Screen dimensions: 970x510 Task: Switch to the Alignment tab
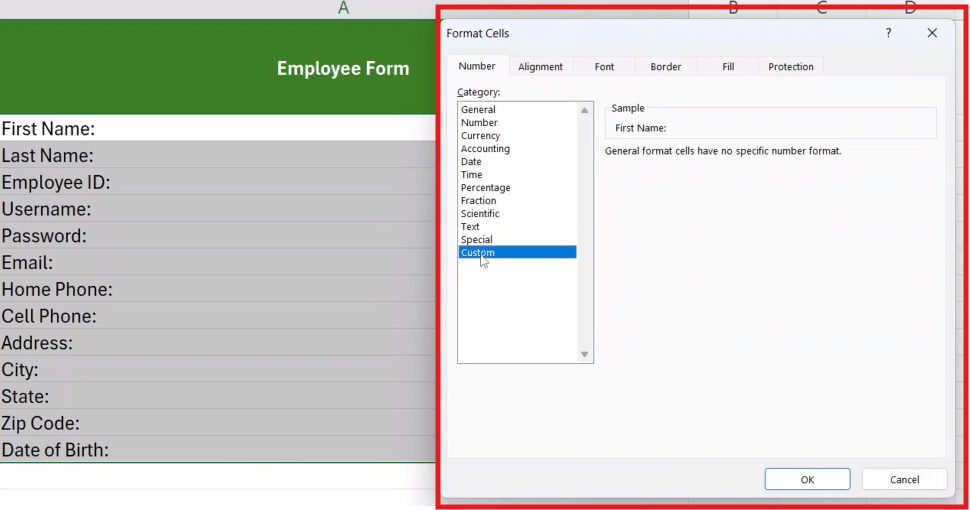pyautogui.click(x=541, y=67)
